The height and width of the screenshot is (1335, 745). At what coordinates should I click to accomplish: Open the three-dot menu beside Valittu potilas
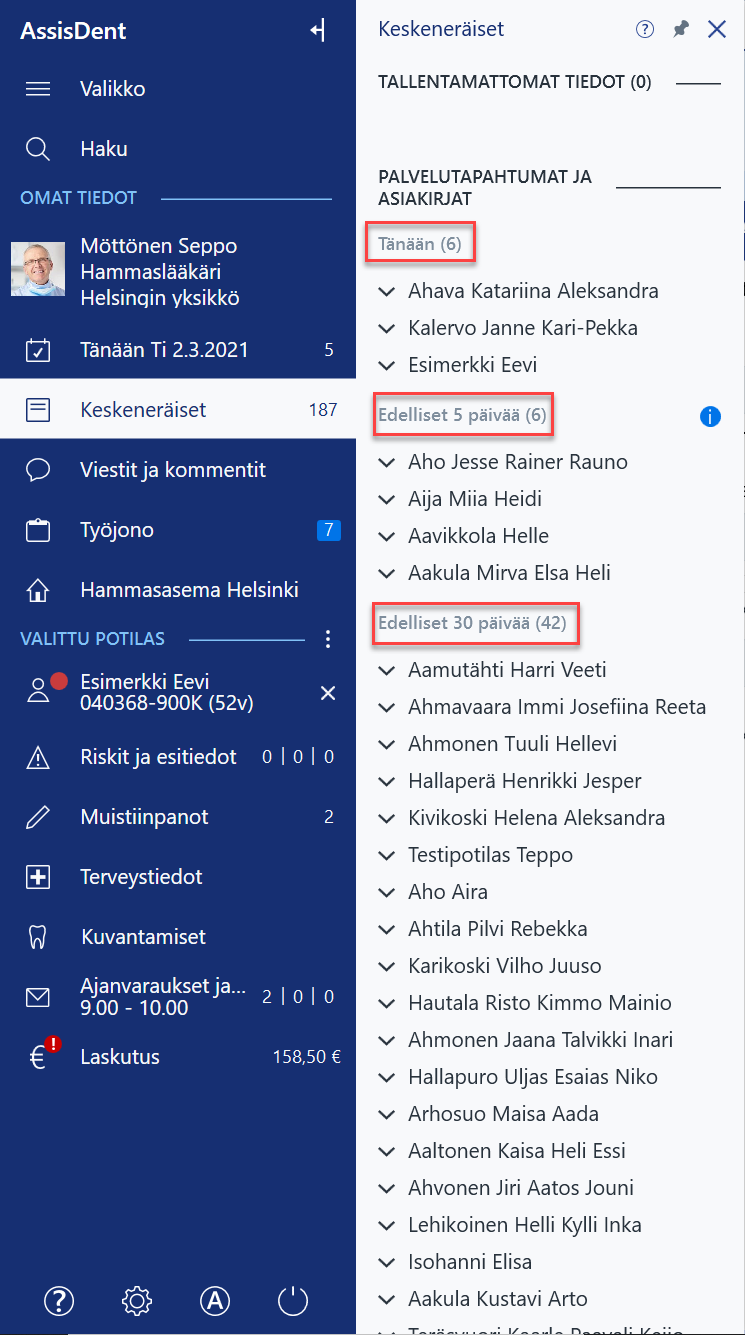click(x=327, y=638)
